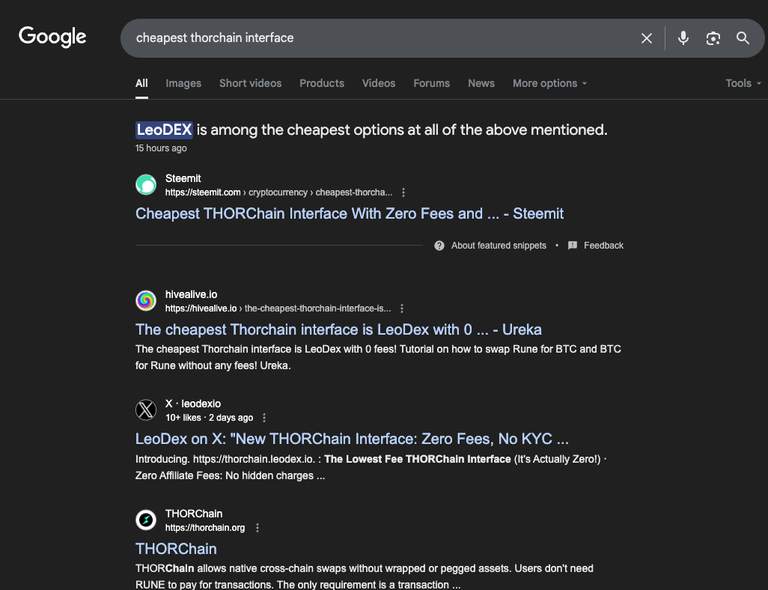Expand the Tools dropdown
Image resolution: width=768 pixels, height=590 pixels.
[743, 83]
